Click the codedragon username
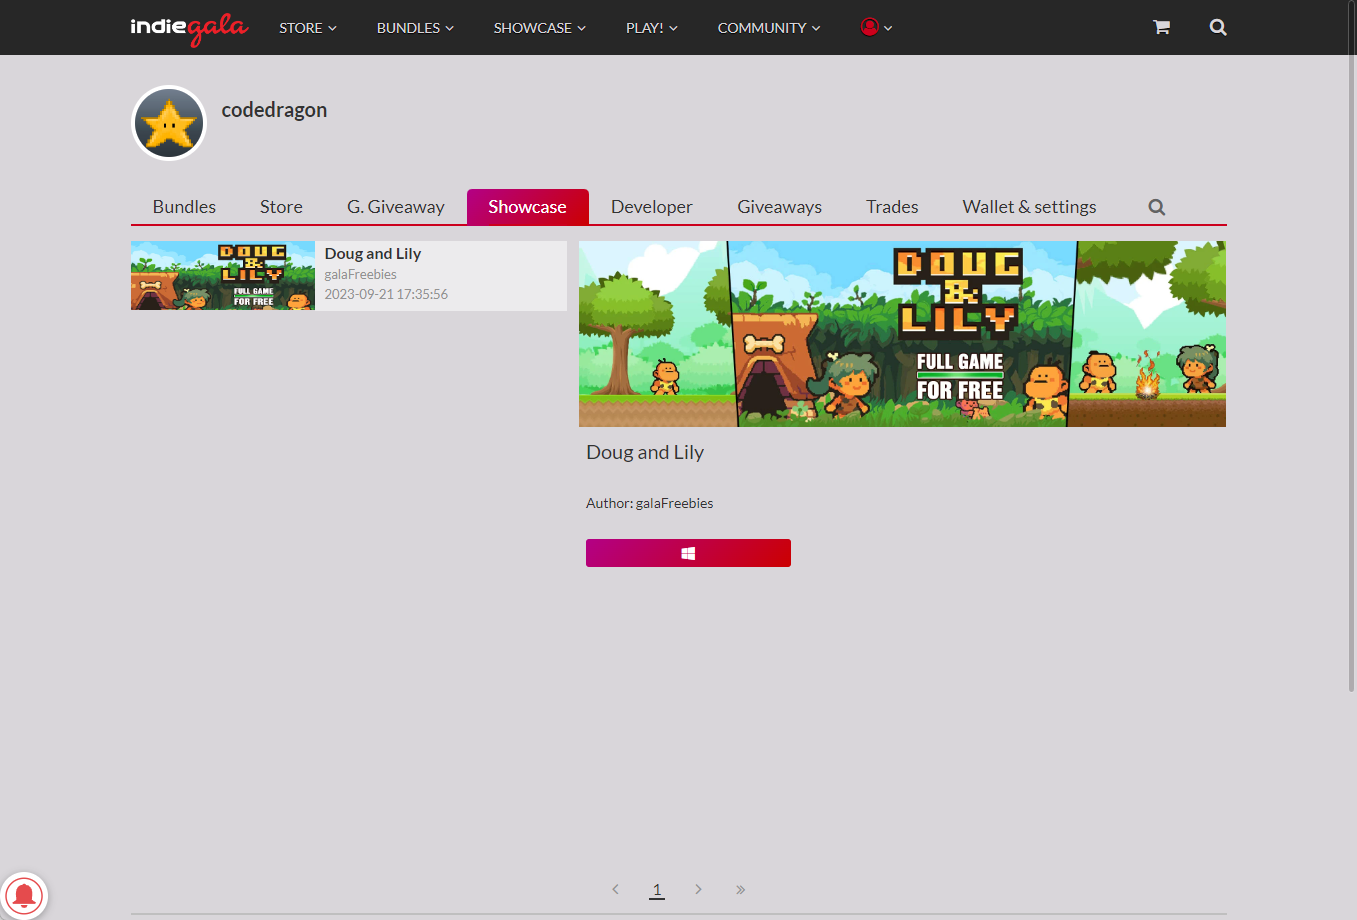1357x920 pixels. pos(274,110)
